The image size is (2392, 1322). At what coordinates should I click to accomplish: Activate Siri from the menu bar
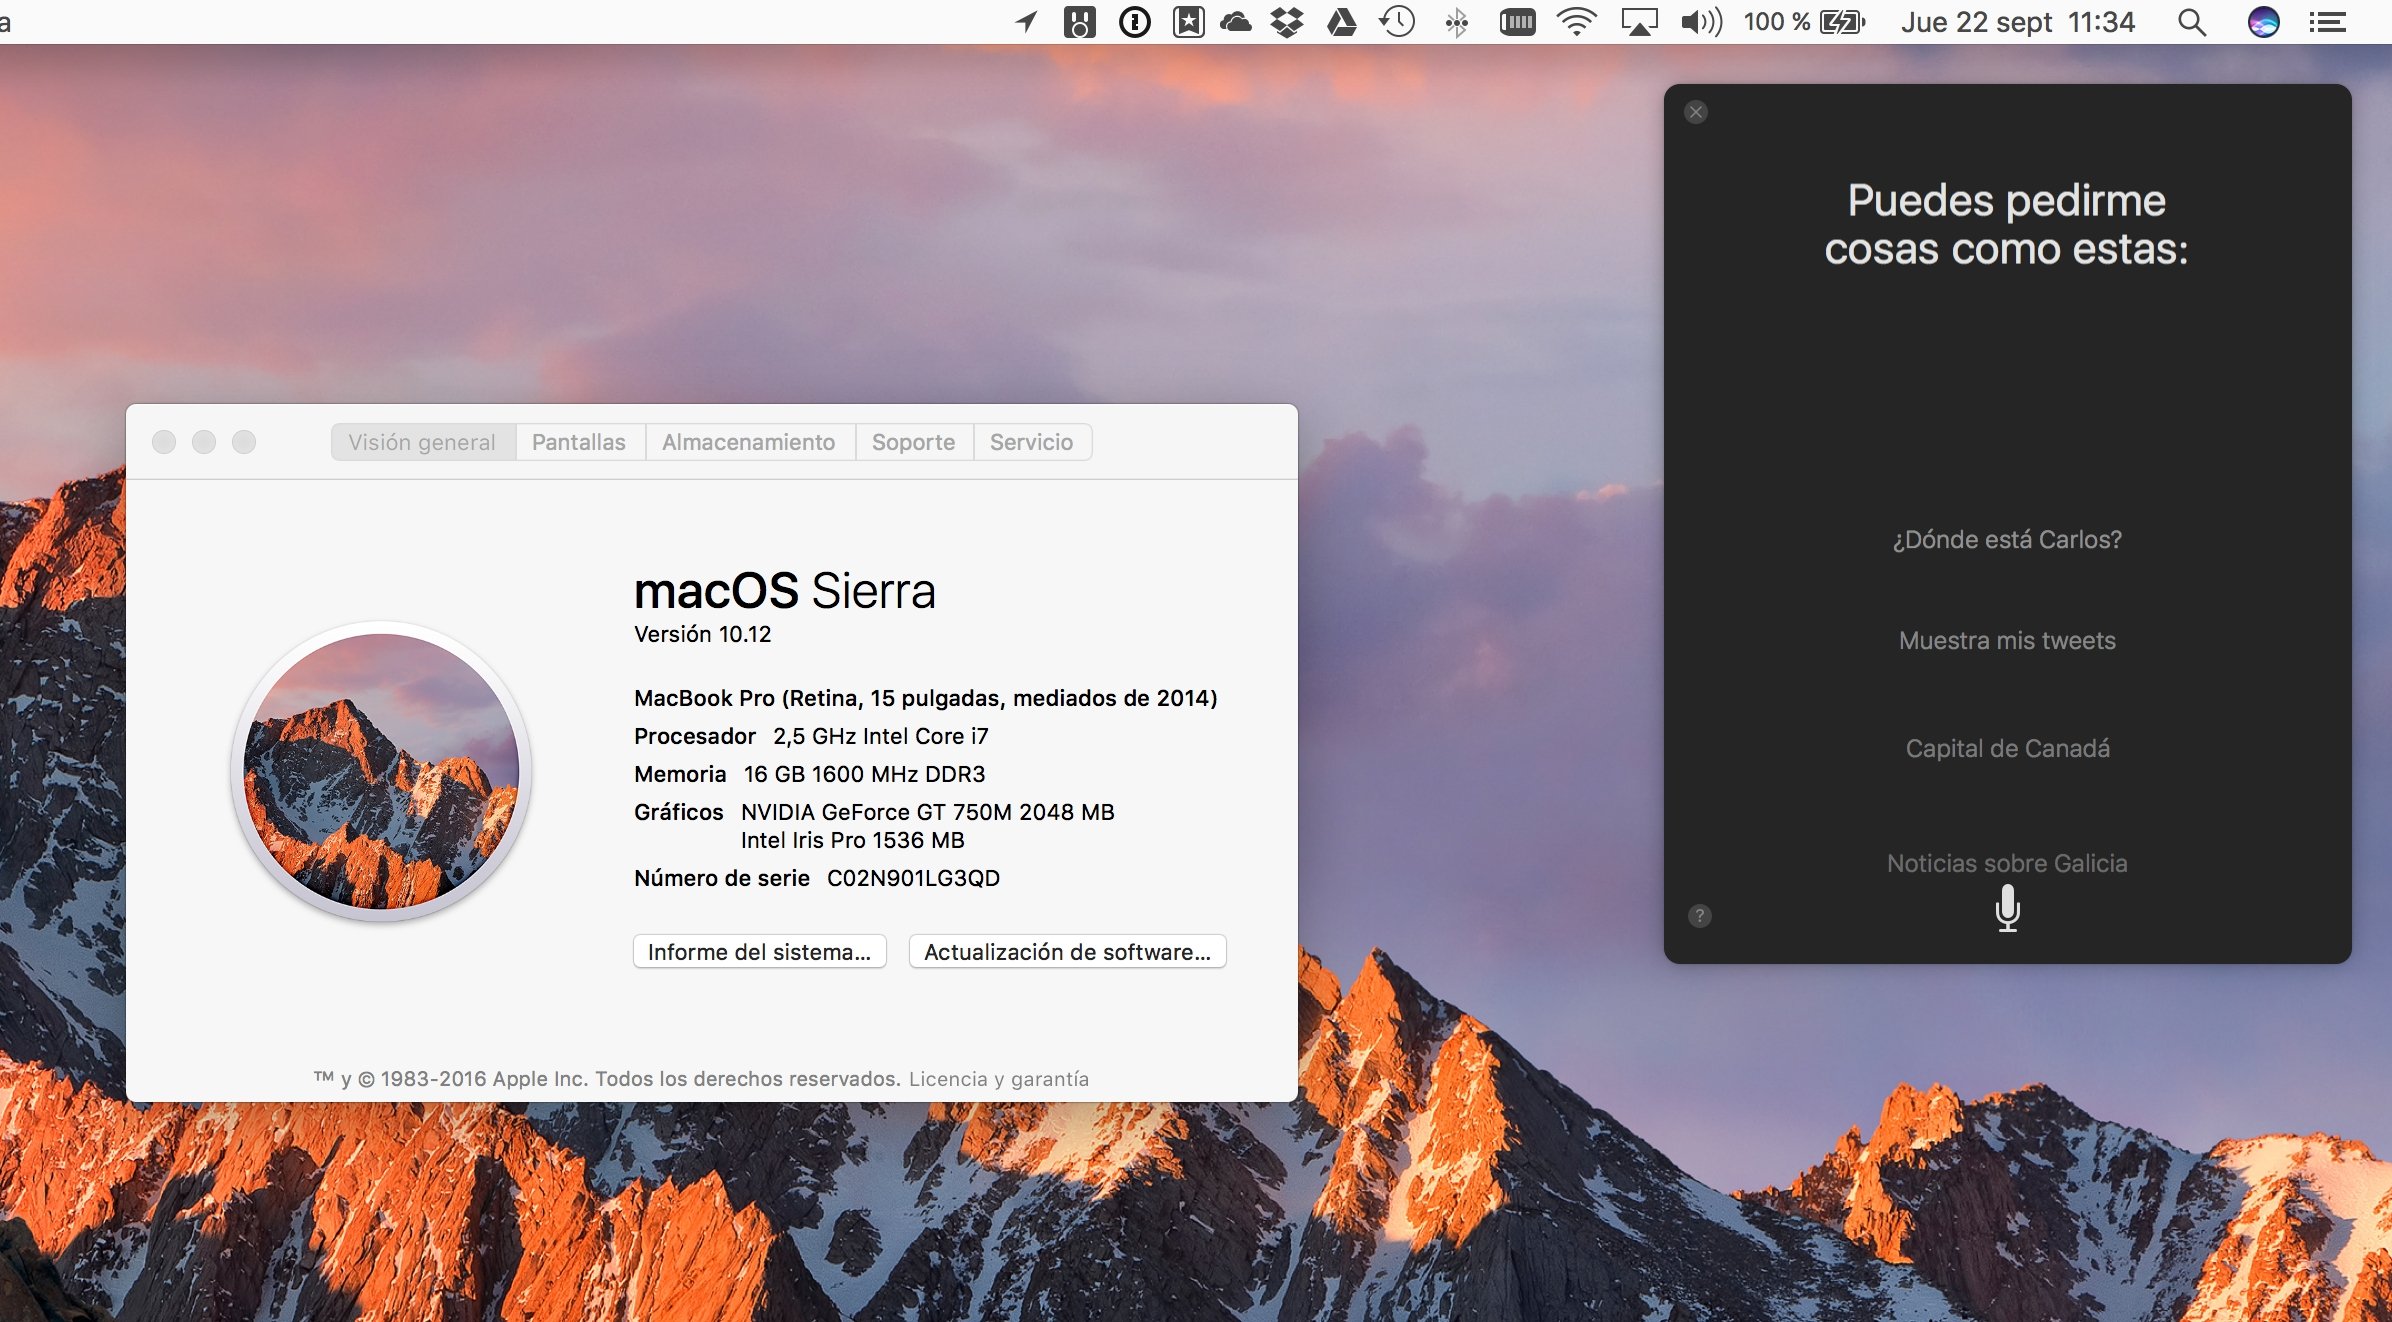[2264, 22]
